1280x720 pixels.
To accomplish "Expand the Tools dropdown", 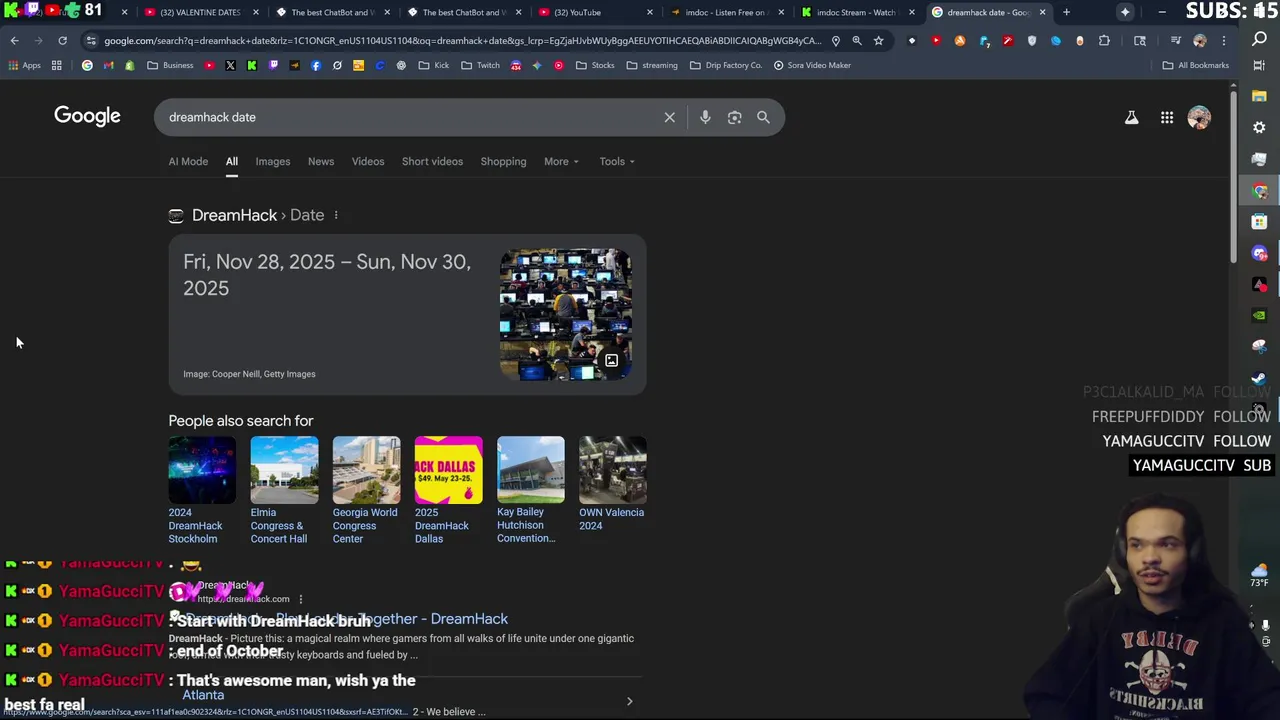I will coord(617,161).
